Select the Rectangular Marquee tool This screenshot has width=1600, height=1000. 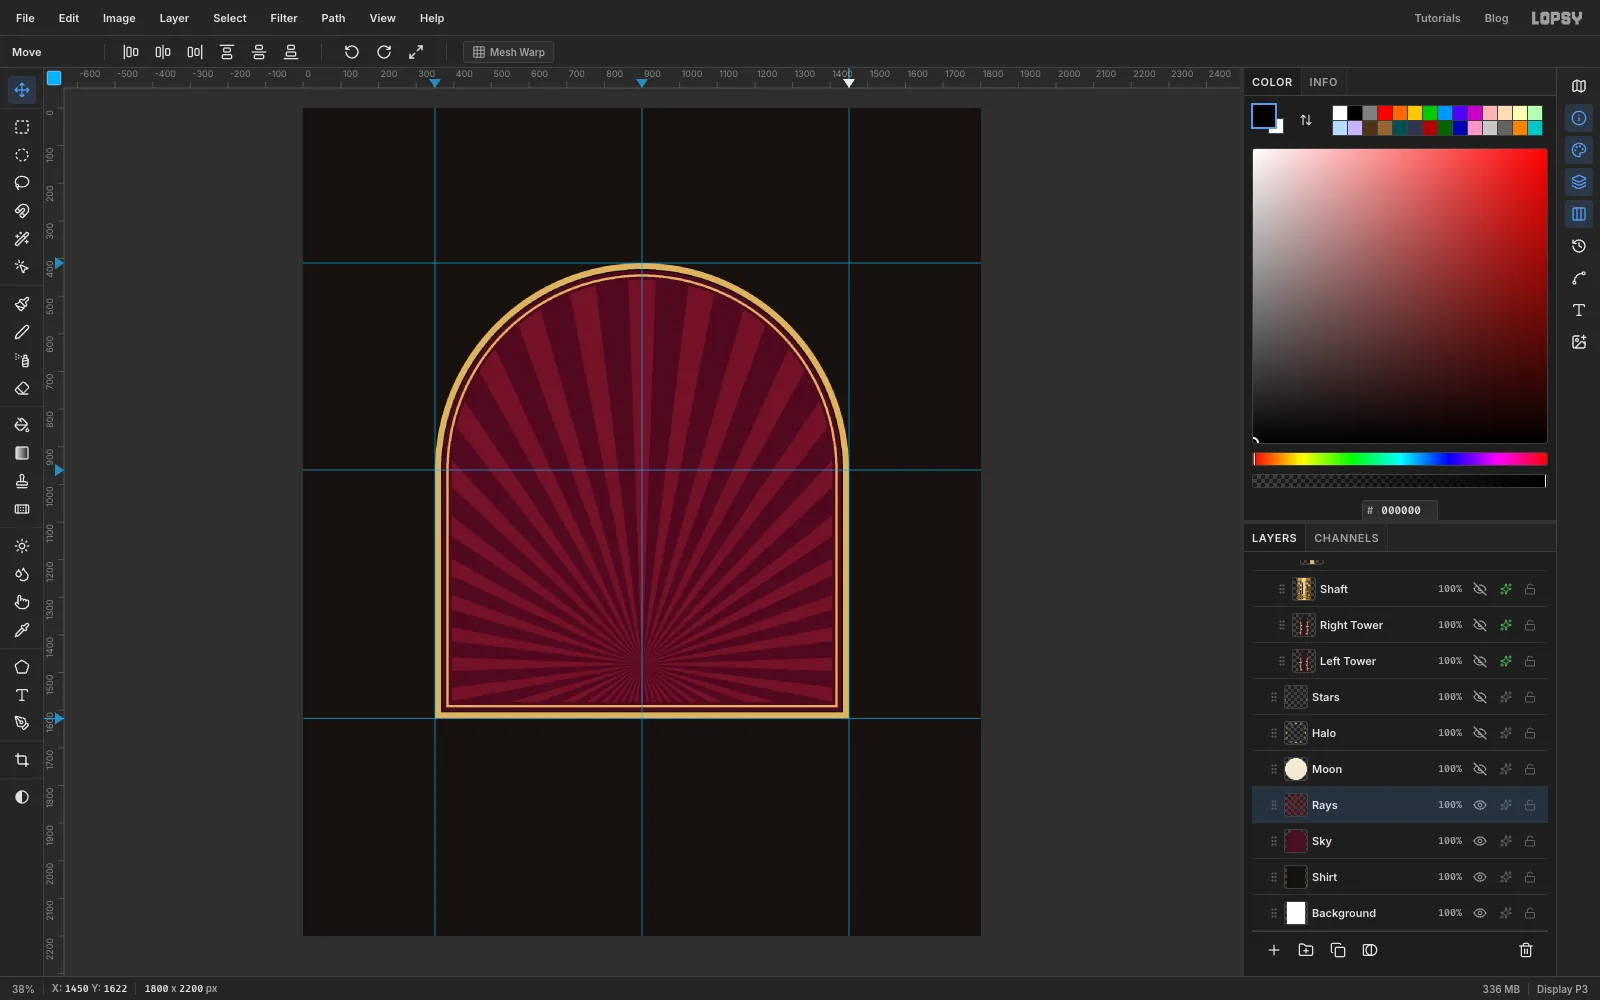[x=22, y=127]
